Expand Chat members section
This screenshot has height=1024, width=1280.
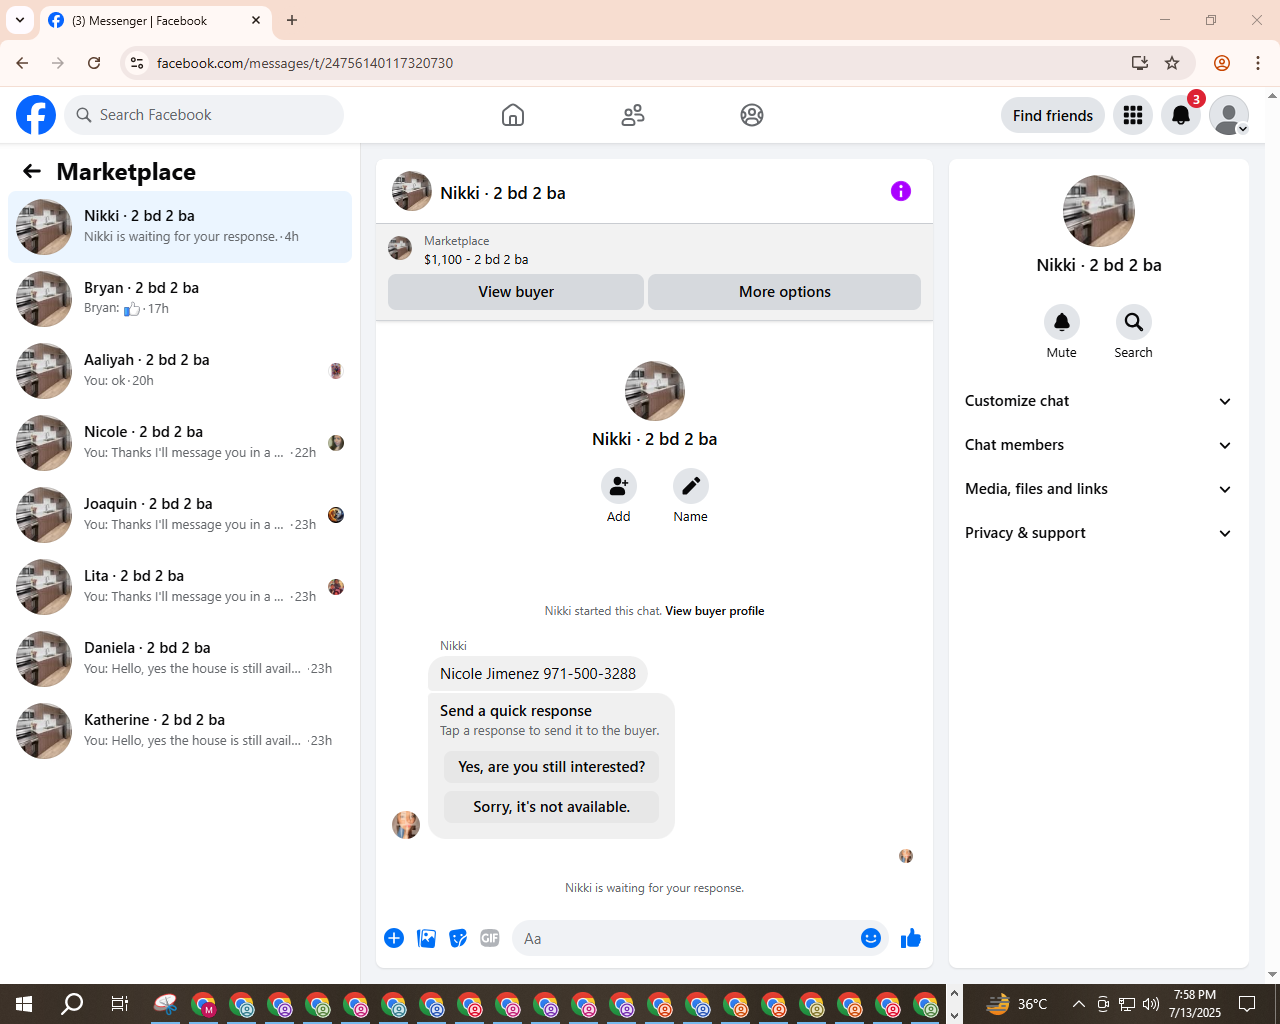tap(1098, 445)
